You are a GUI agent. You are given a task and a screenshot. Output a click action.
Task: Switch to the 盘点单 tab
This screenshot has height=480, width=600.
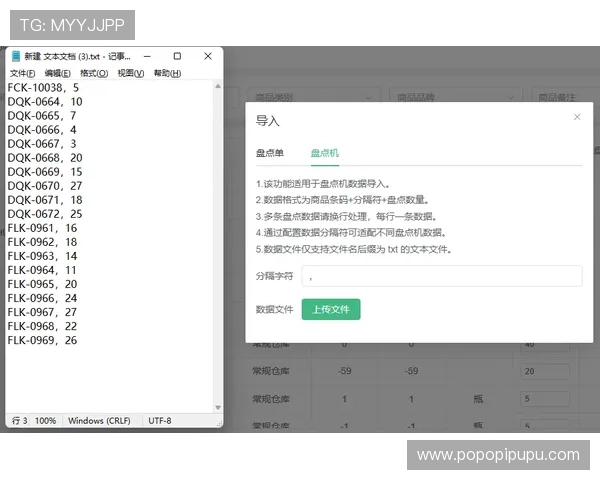click(x=270, y=153)
